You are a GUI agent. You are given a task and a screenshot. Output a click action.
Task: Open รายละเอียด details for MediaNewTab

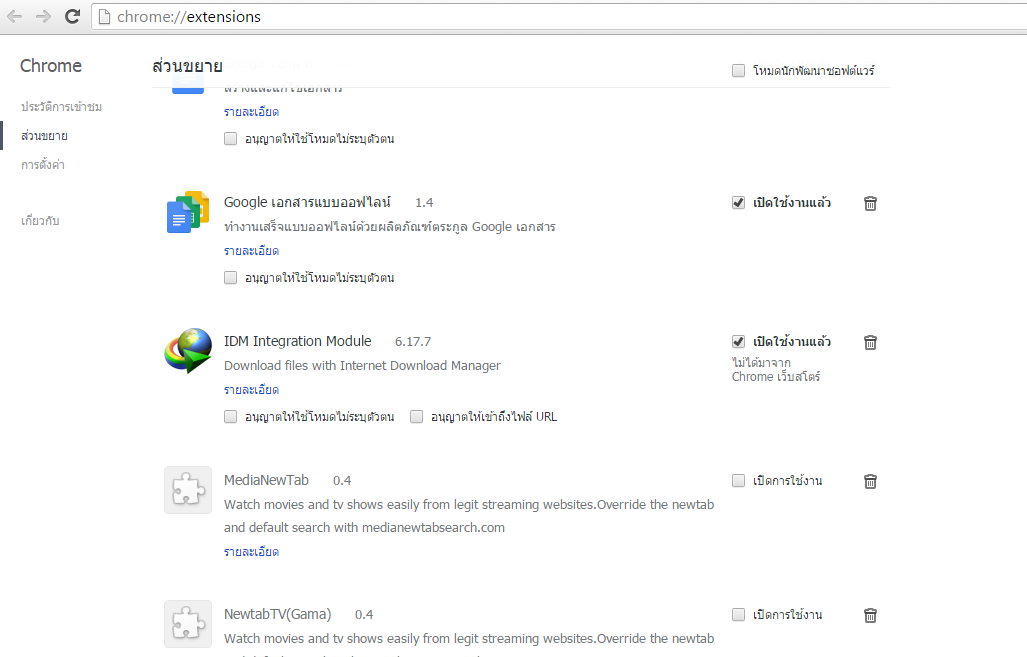pyautogui.click(x=252, y=552)
